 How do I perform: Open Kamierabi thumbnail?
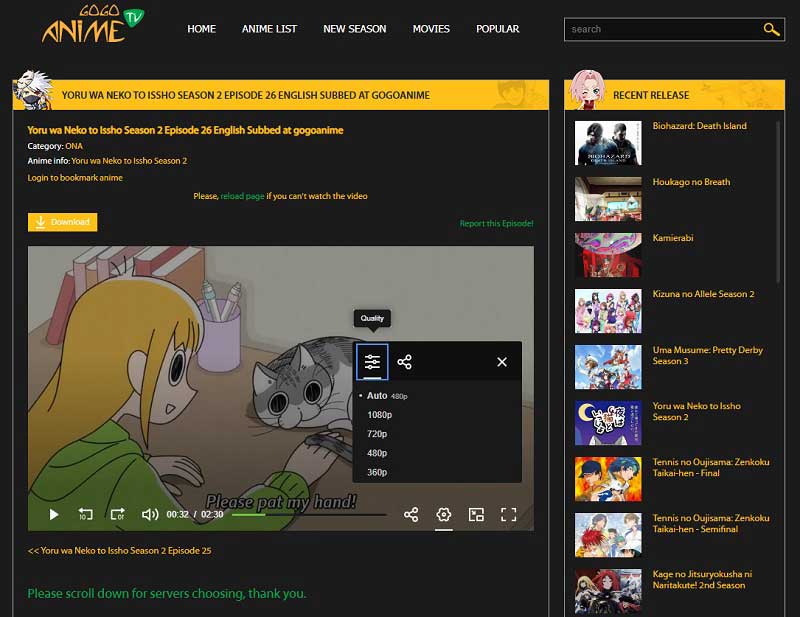[608, 255]
